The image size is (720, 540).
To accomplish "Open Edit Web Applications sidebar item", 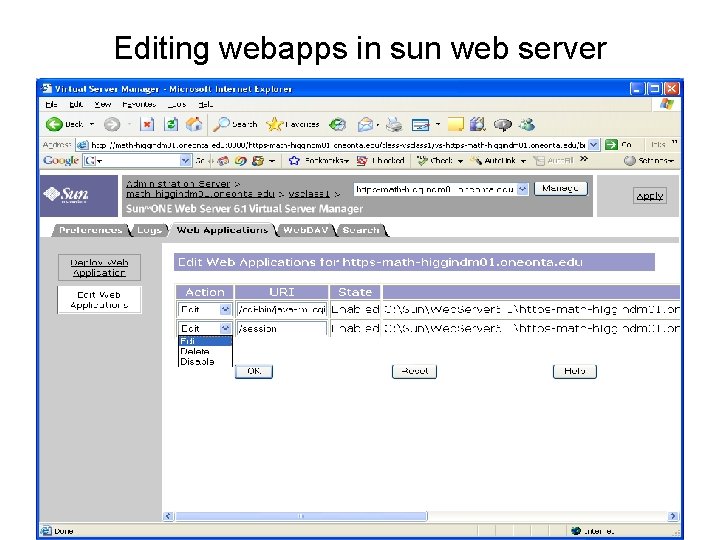I will pos(99,300).
